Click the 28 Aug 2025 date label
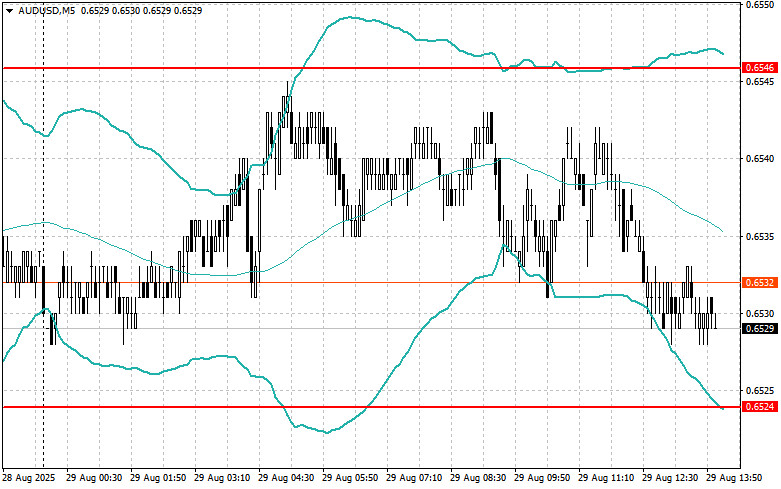The image size is (781, 489). click(29, 478)
